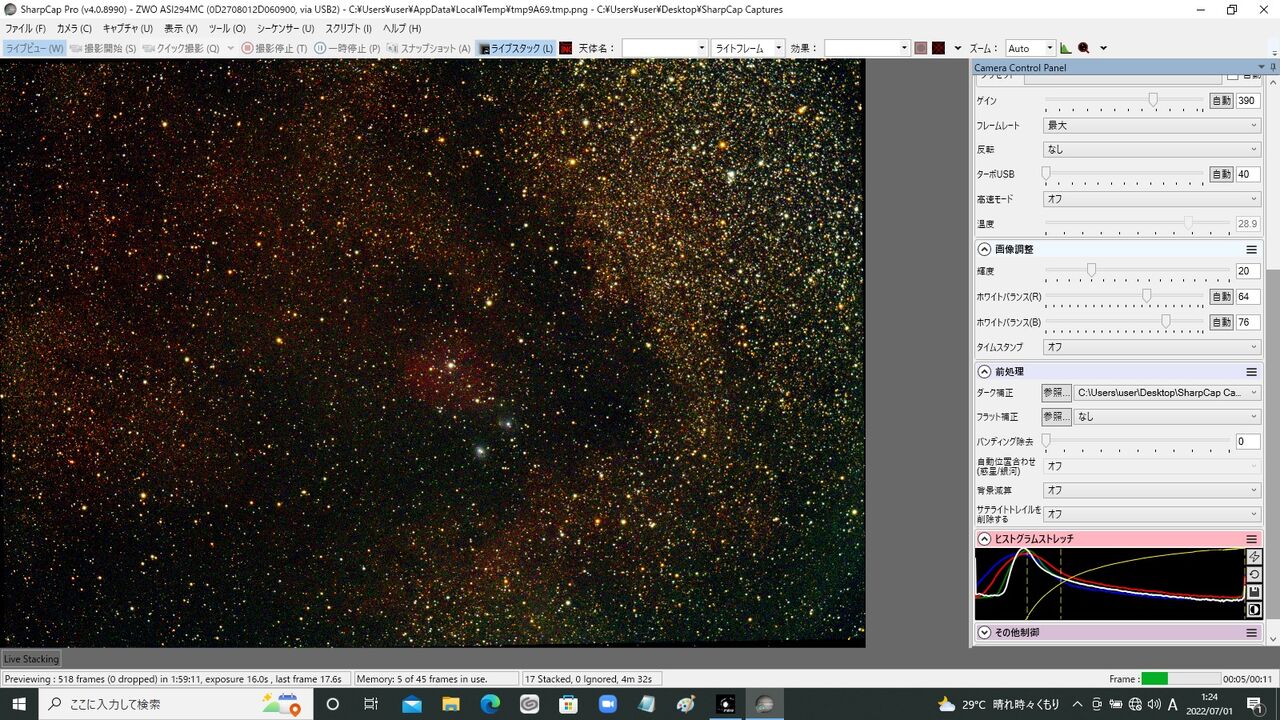The width and height of the screenshot is (1280, 720).
Task: Click the Snapshot (スナップショット) toolbar button
Action: pyautogui.click(x=428, y=48)
